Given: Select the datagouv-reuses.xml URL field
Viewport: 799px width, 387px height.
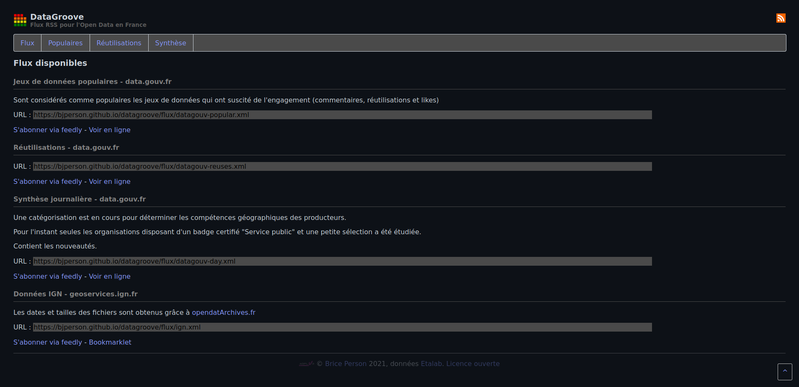Looking at the screenshot, I should (342, 167).
